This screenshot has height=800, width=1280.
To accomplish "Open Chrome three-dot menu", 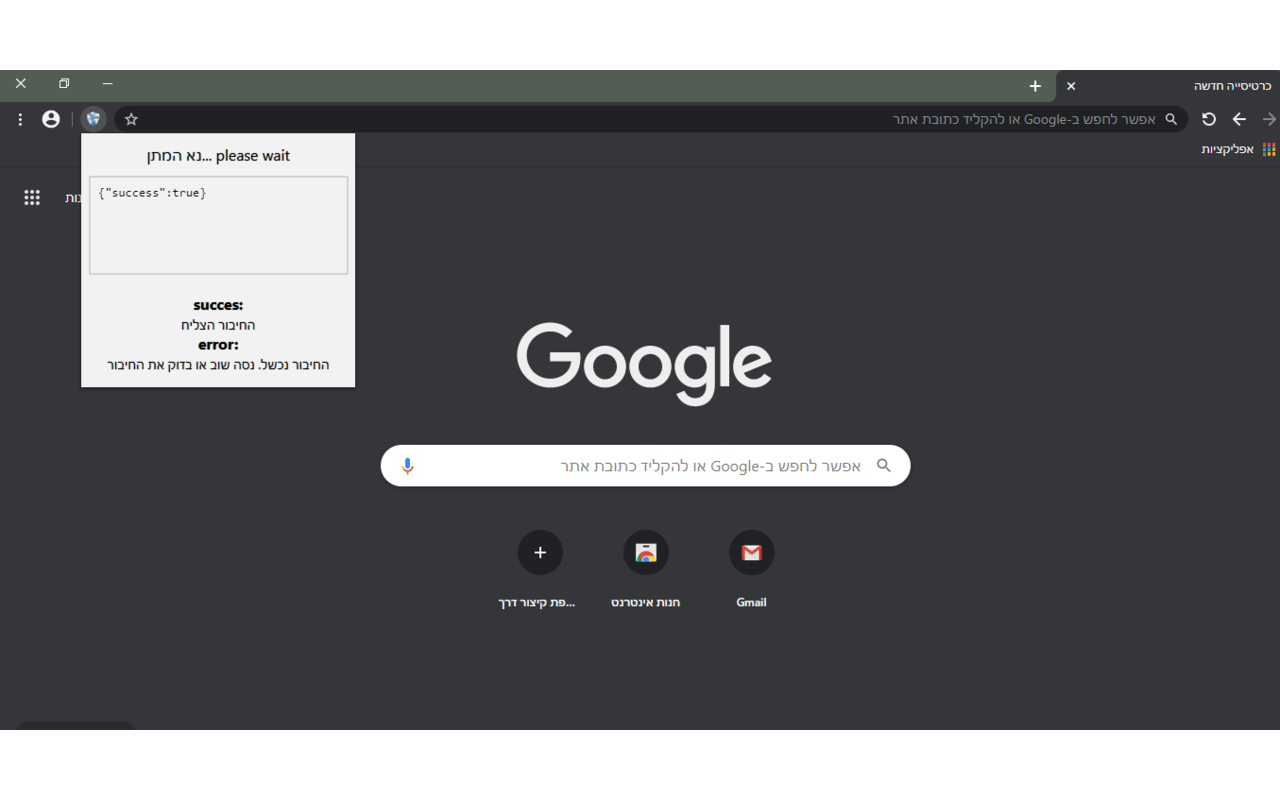I will (20, 119).
